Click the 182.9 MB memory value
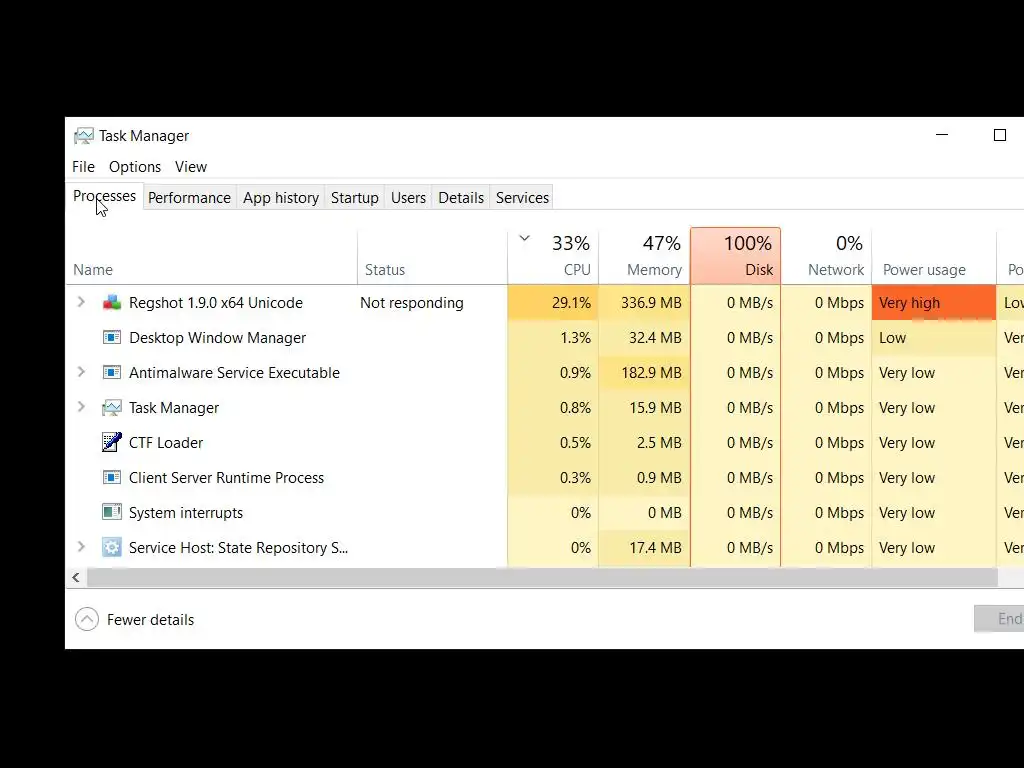 (x=651, y=373)
